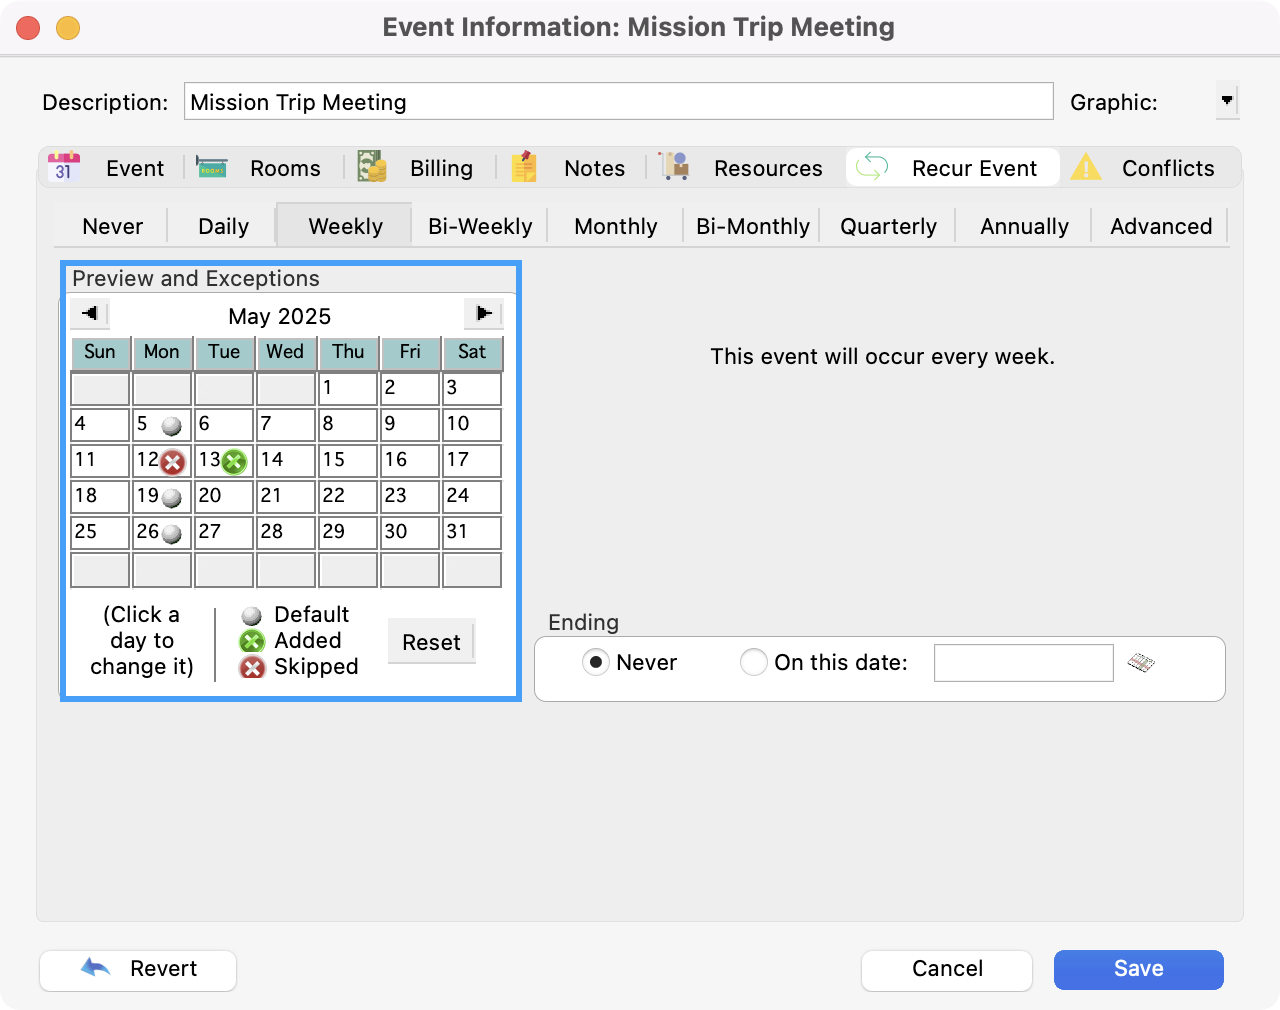Switch to the Bi-Weekly recurrence tab
Screen dimensions: 1280x1010
pyautogui.click(x=480, y=226)
